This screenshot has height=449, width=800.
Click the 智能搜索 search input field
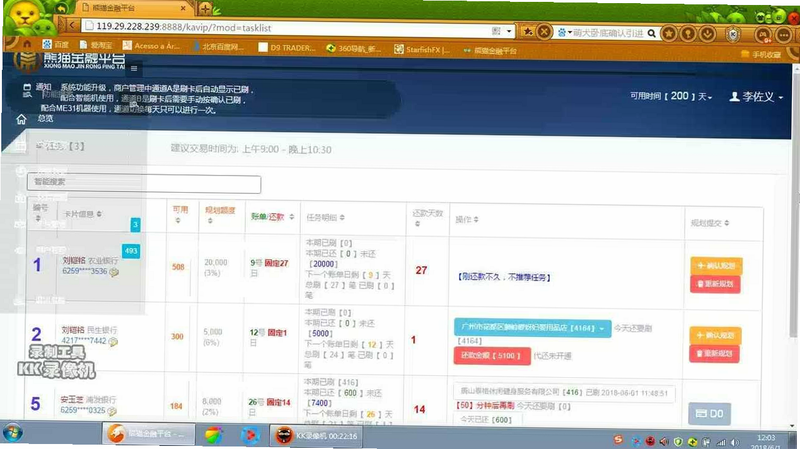144,184
